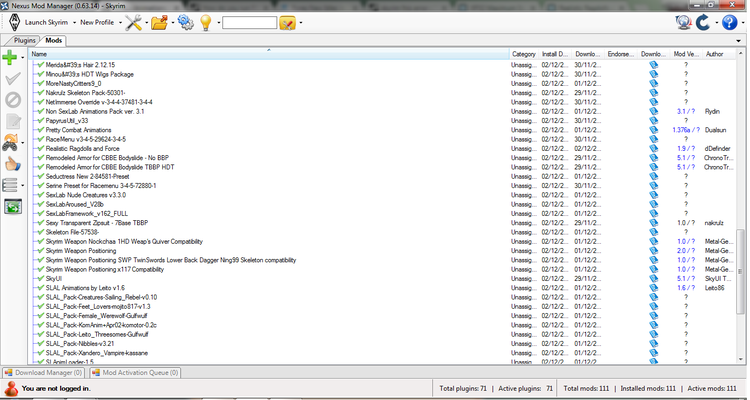Click the lightbulb tips icon

[x=206, y=22]
